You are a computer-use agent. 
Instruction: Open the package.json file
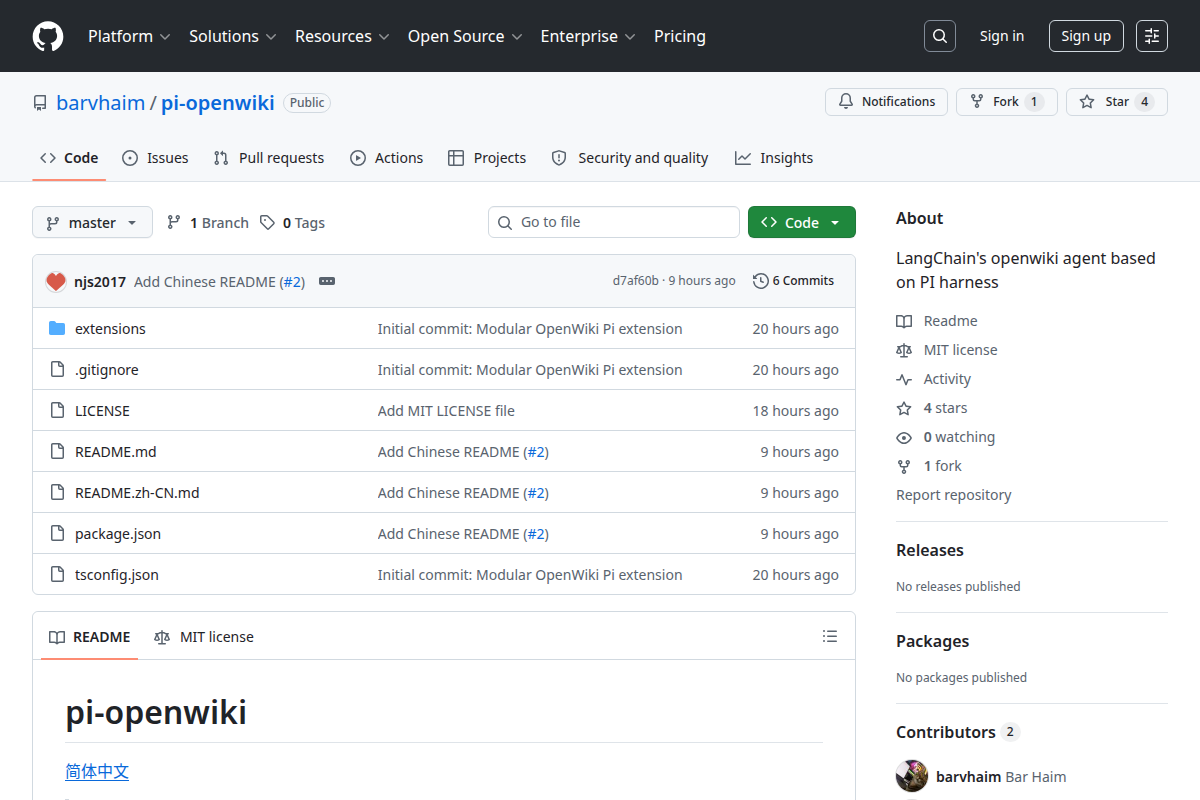coord(118,534)
